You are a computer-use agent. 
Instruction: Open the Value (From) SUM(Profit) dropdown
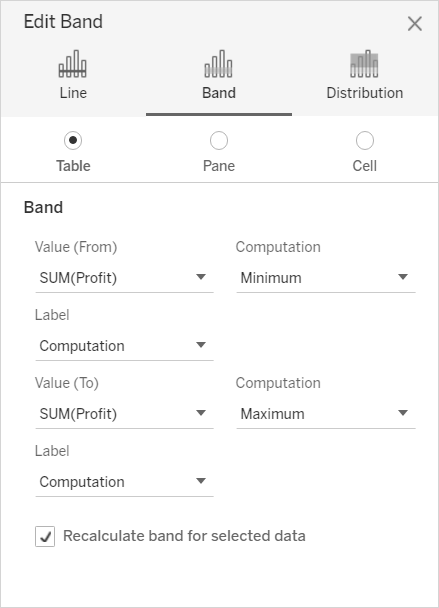pyautogui.click(x=124, y=278)
